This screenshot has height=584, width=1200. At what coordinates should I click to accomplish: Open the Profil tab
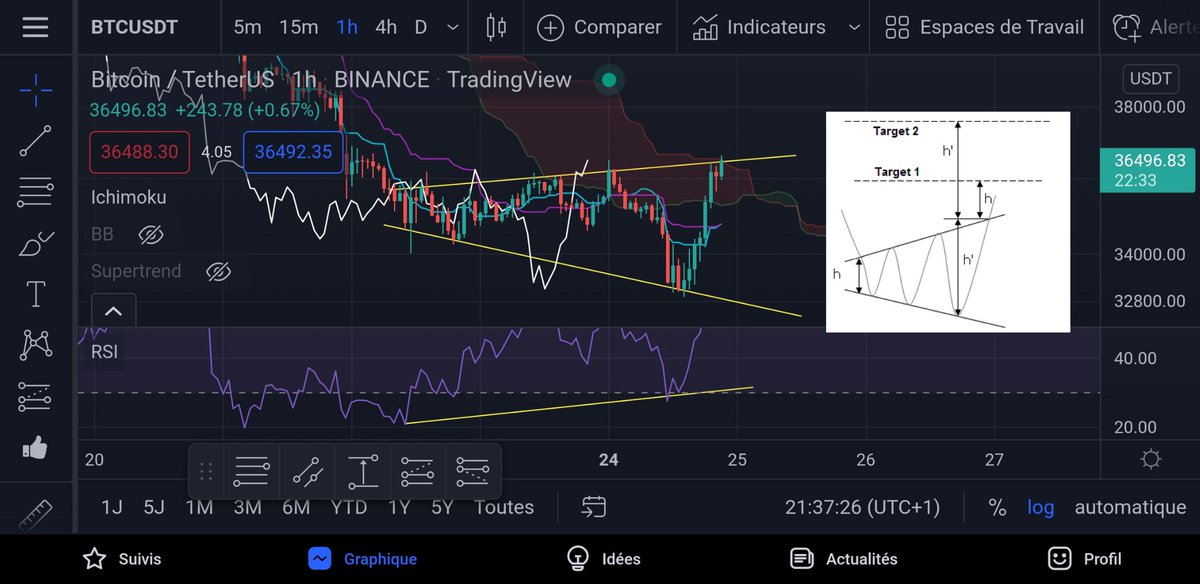(x=1084, y=559)
